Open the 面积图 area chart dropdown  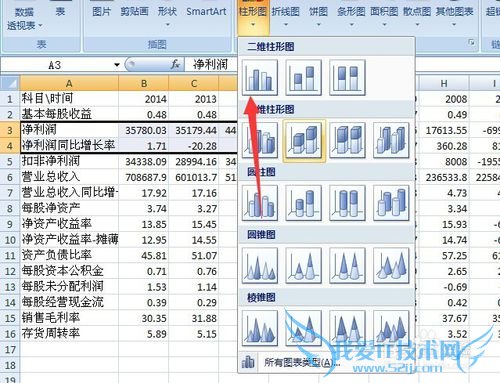384,16
